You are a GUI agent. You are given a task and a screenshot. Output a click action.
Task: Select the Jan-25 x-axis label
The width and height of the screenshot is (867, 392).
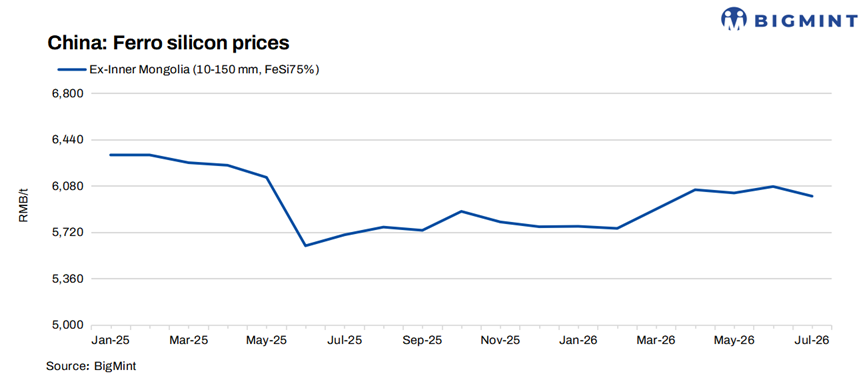110,341
